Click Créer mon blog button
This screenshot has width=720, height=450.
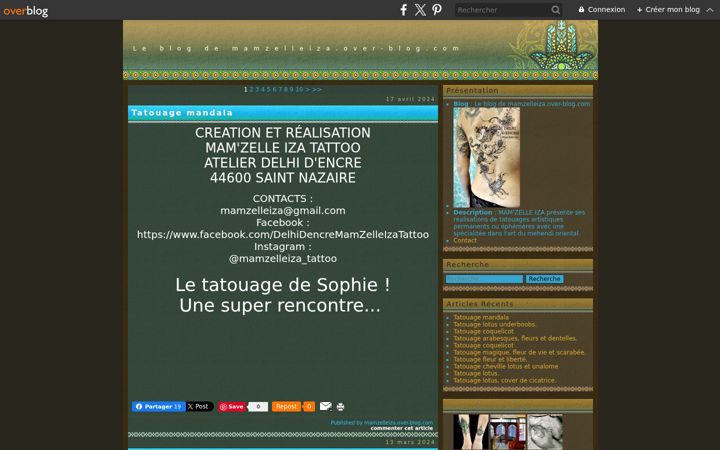(669, 9)
